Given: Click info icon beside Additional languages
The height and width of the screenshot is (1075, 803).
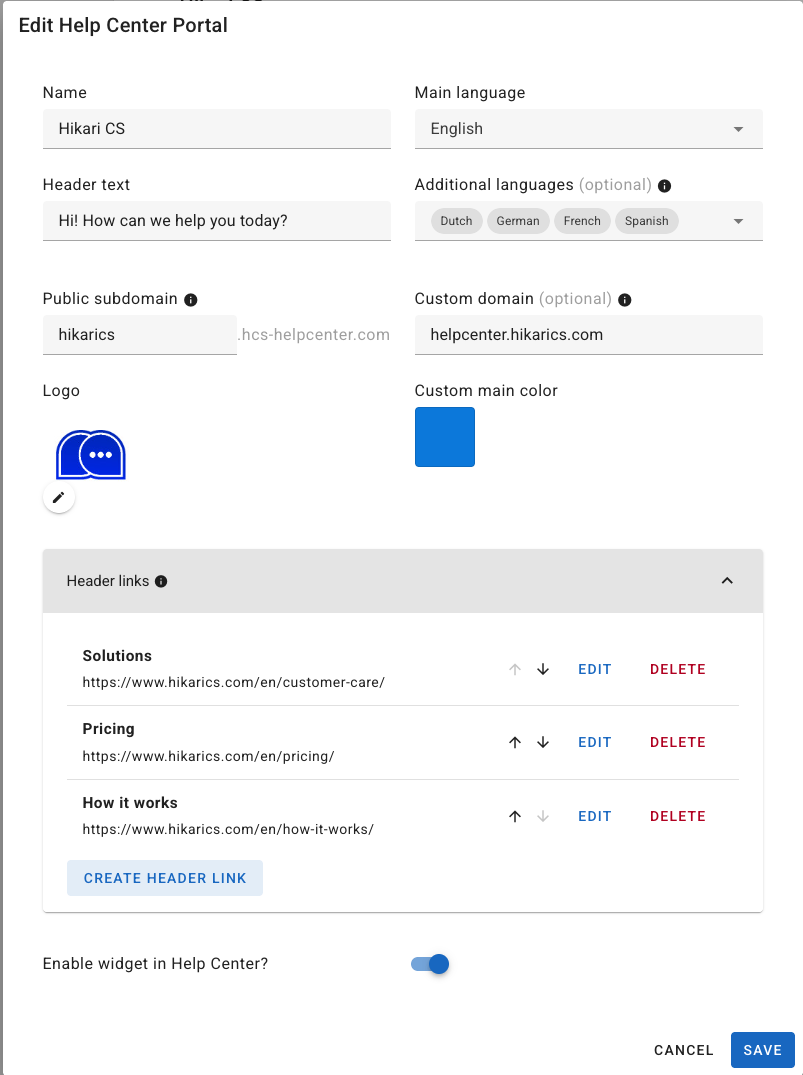Looking at the screenshot, I should 665,185.
